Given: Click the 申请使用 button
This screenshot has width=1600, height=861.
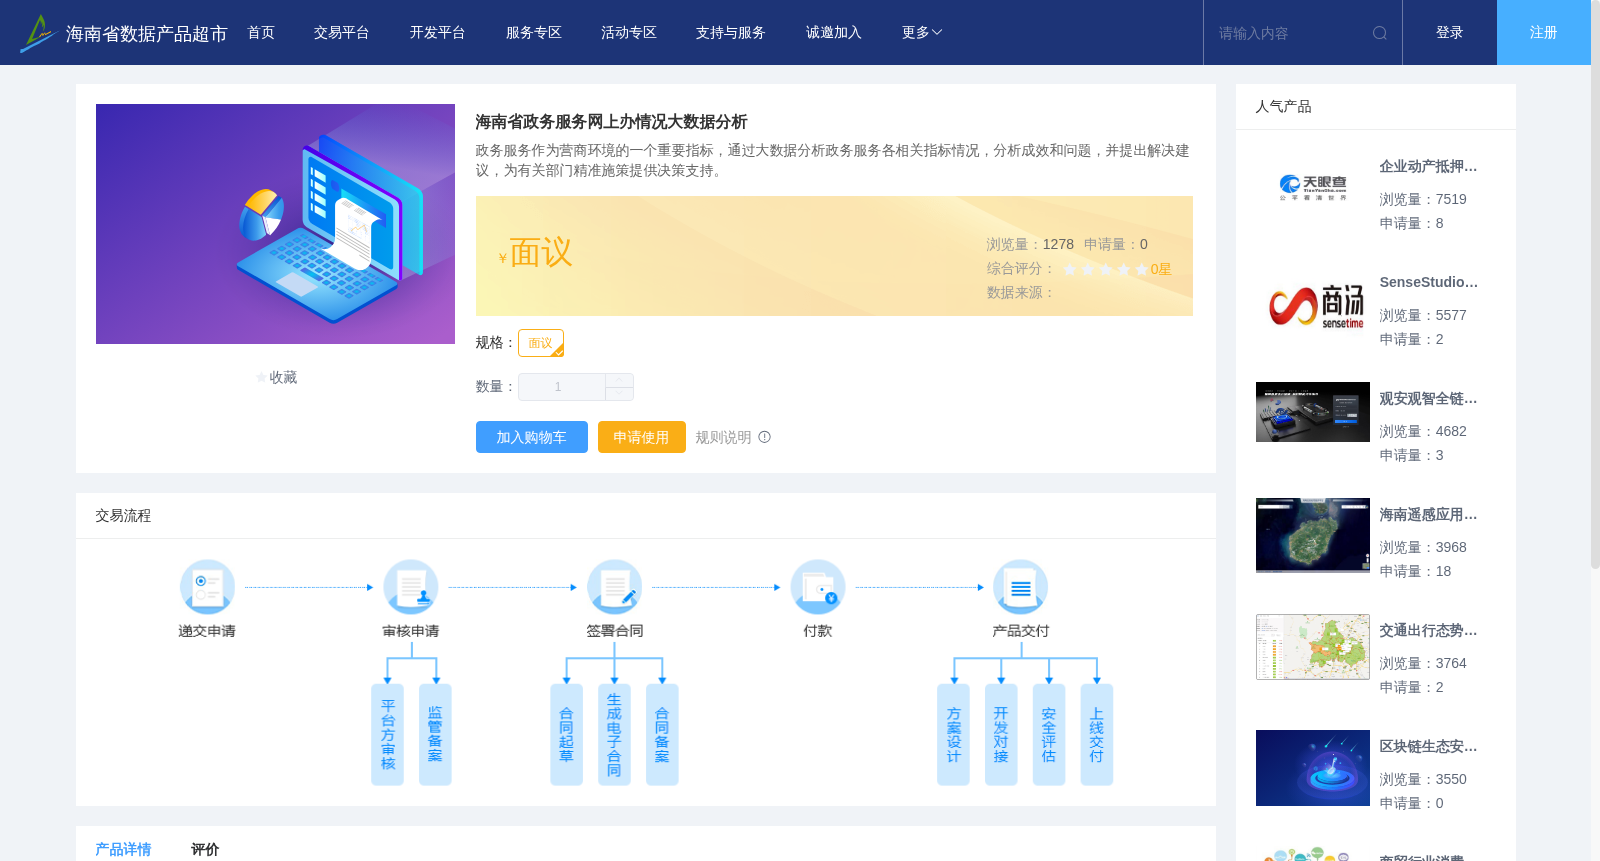Looking at the screenshot, I should point(642,437).
